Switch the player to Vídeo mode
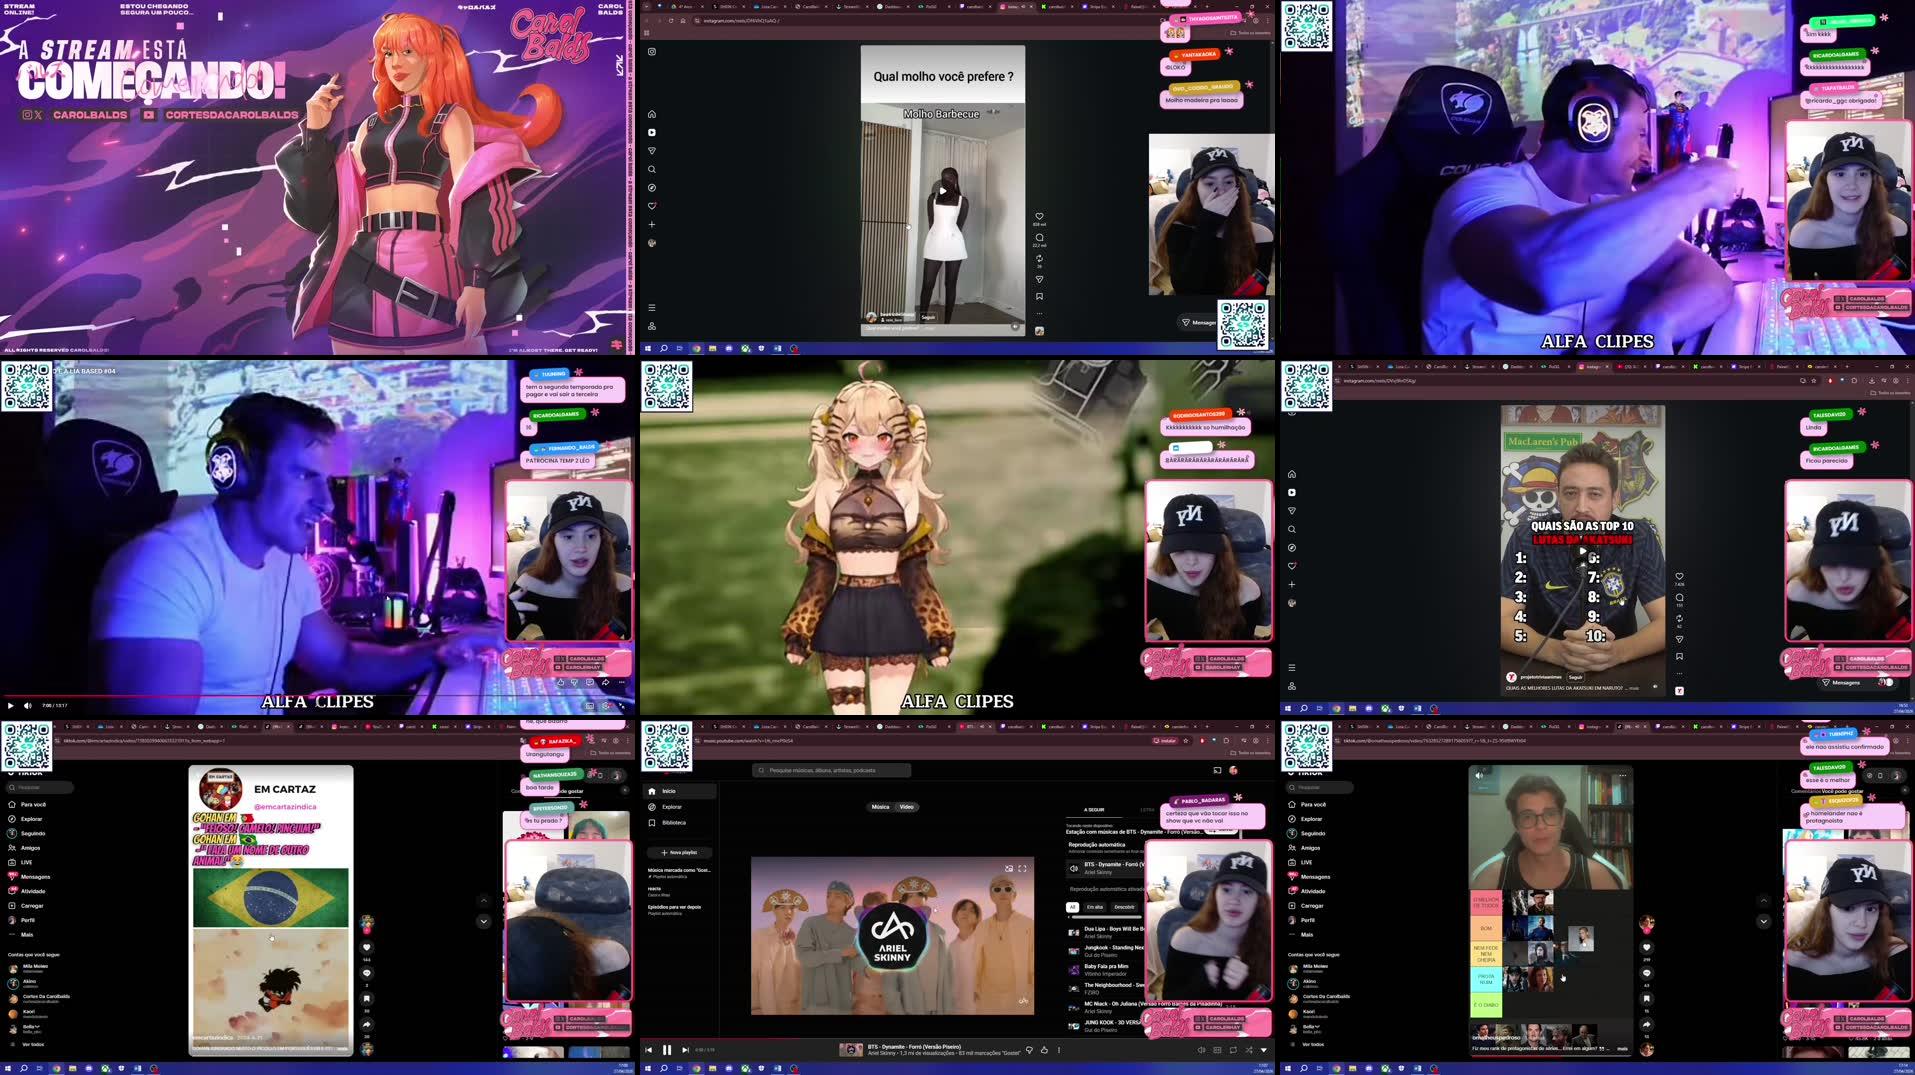The width and height of the screenshot is (1915, 1075). [906, 806]
